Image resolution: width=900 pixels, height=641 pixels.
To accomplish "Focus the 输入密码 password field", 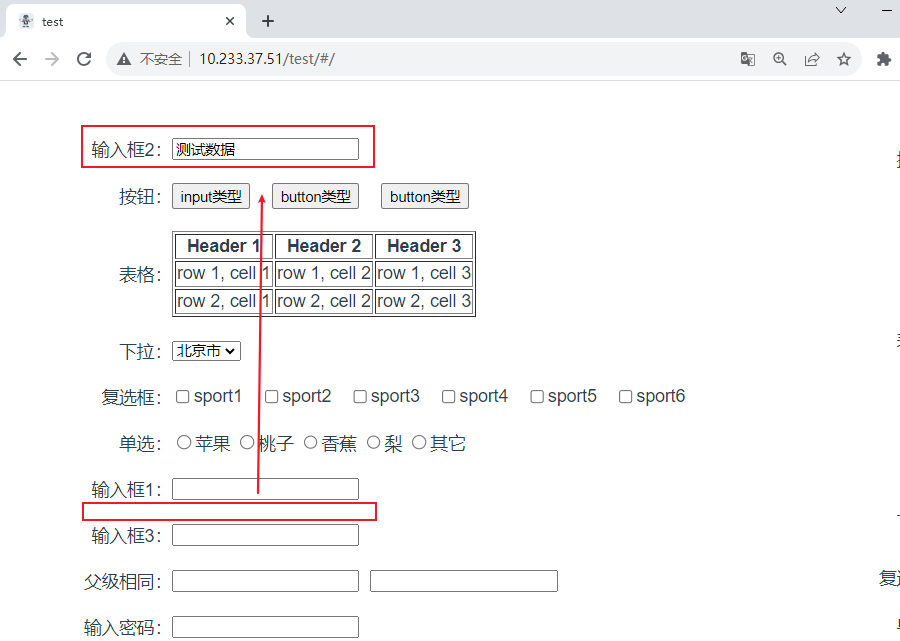I will click(265, 627).
